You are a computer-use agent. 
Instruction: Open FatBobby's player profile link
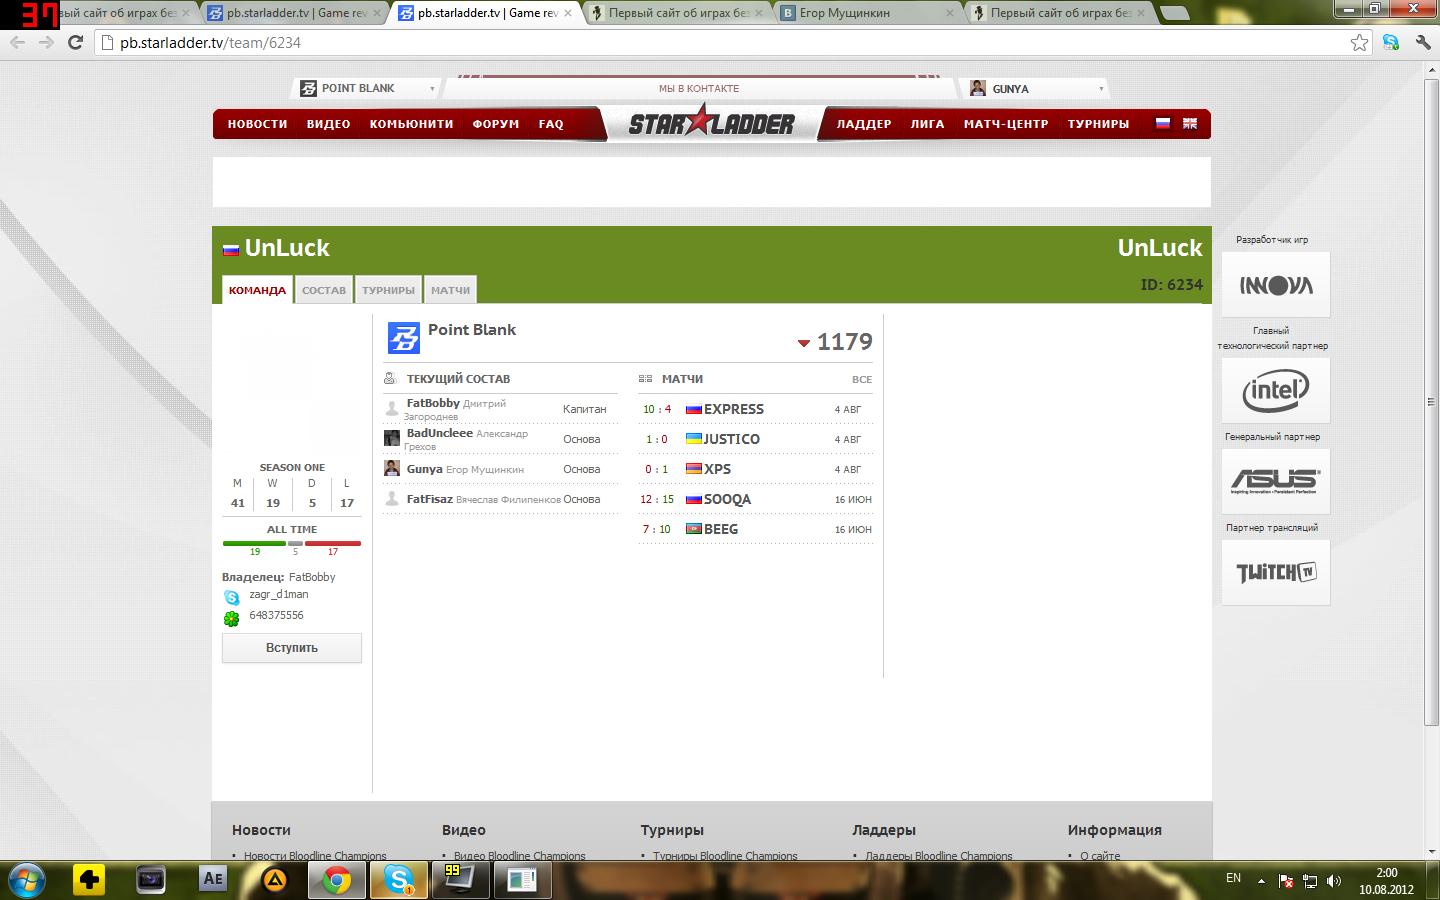click(433, 403)
